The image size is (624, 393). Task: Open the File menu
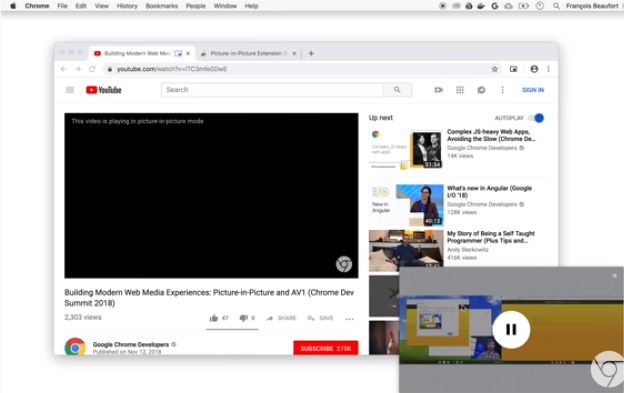coord(62,6)
